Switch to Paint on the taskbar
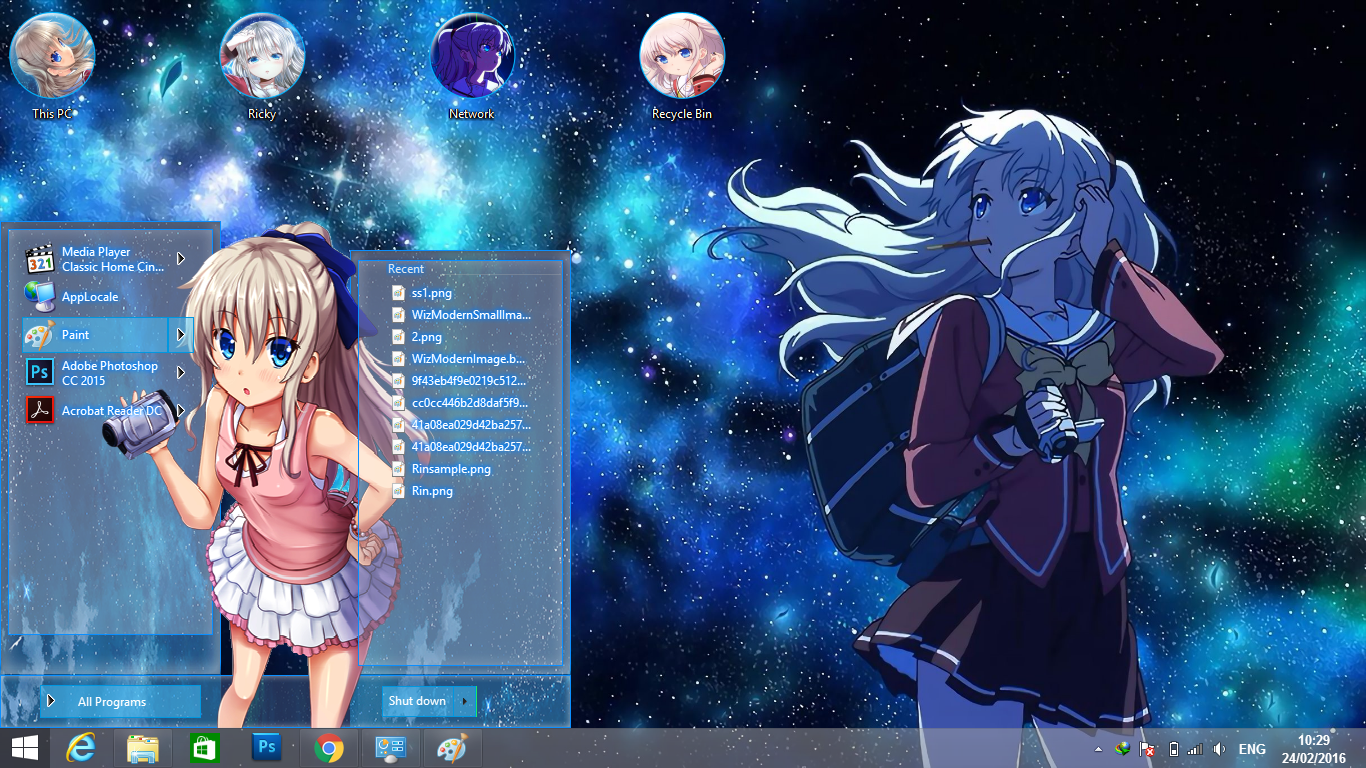Screen dimensions: 1366x768 coord(452,748)
